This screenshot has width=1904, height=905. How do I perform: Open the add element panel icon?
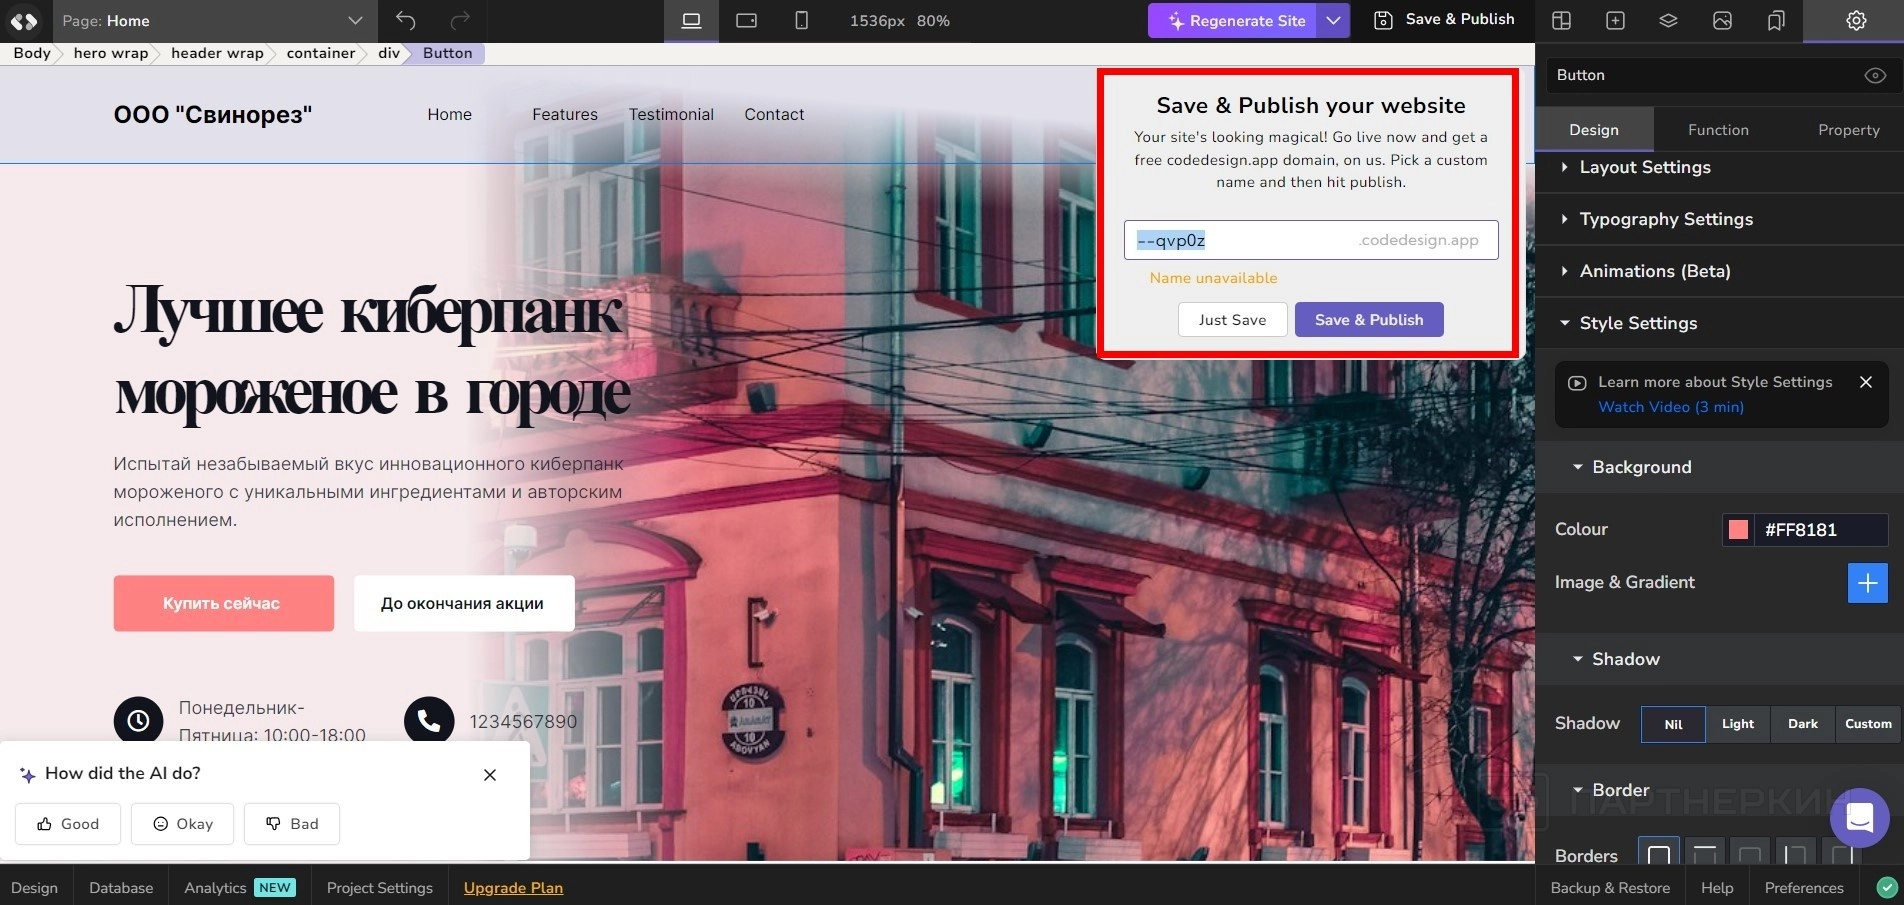pyautogui.click(x=1615, y=20)
